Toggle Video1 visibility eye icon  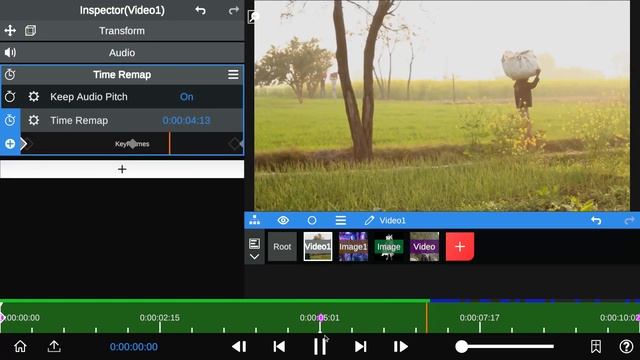(x=283, y=220)
